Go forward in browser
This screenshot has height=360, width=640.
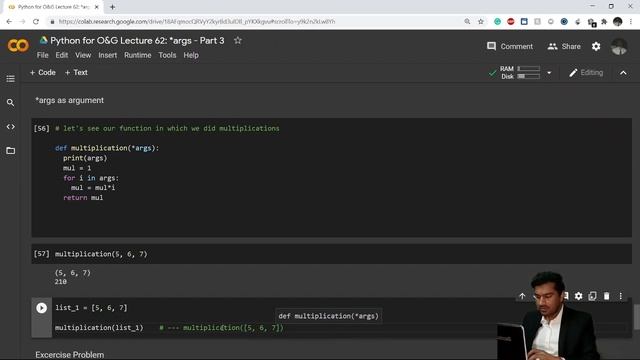click(22, 22)
